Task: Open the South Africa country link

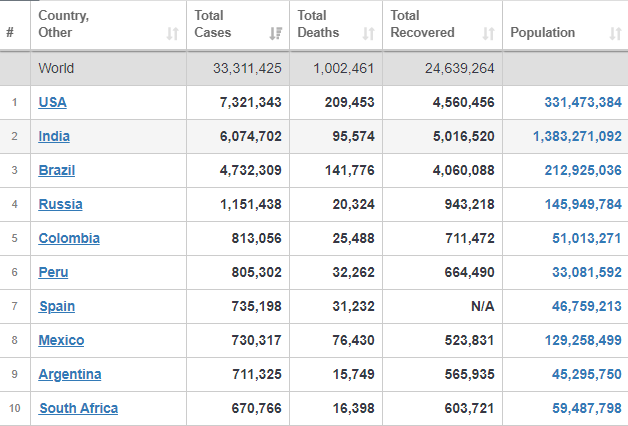Action: pyautogui.click(x=78, y=408)
